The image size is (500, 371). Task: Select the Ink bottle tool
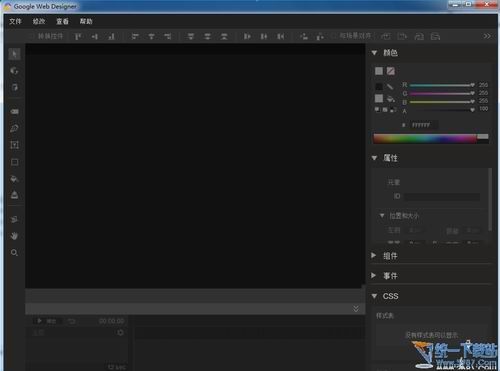[x=14, y=195]
